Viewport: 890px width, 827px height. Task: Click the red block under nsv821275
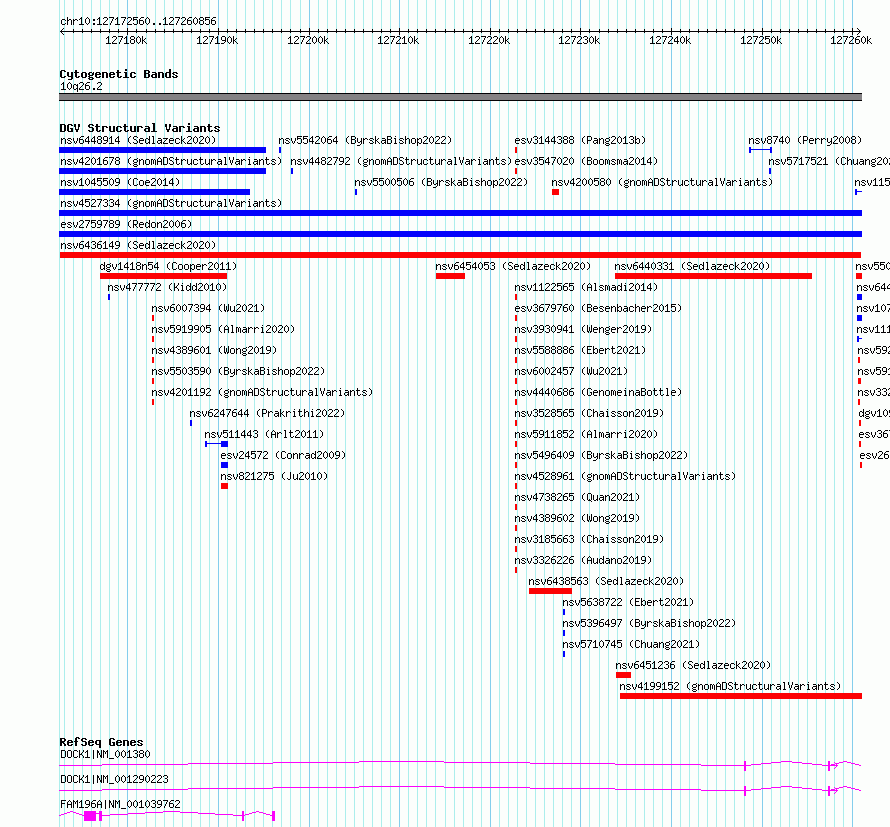click(x=224, y=486)
